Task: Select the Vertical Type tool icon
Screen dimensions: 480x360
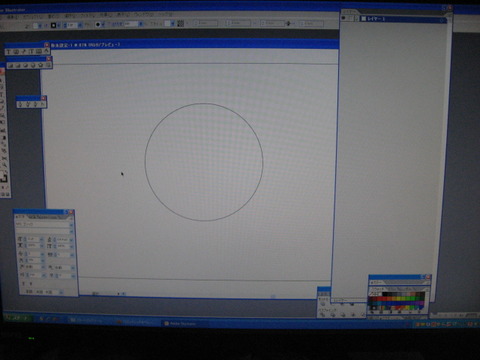Action: coord(31,52)
